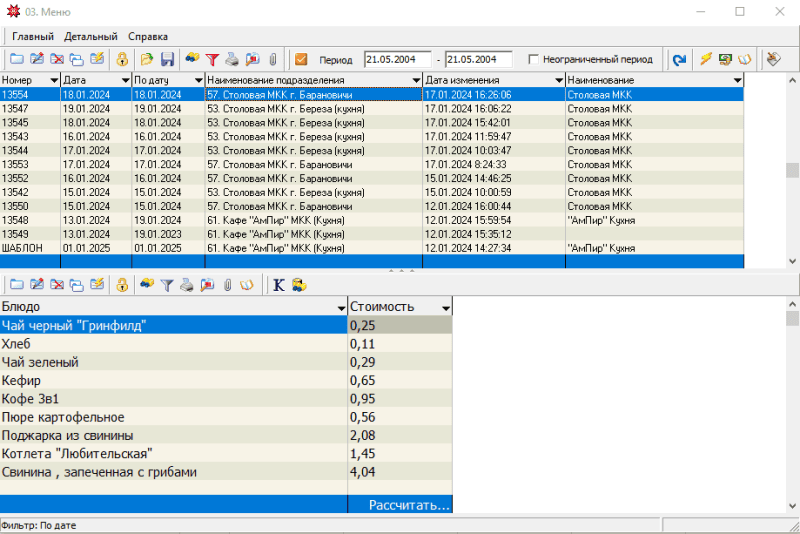
Task: Open the Стоимость column dropdown arrow
Action: pos(445,307)
